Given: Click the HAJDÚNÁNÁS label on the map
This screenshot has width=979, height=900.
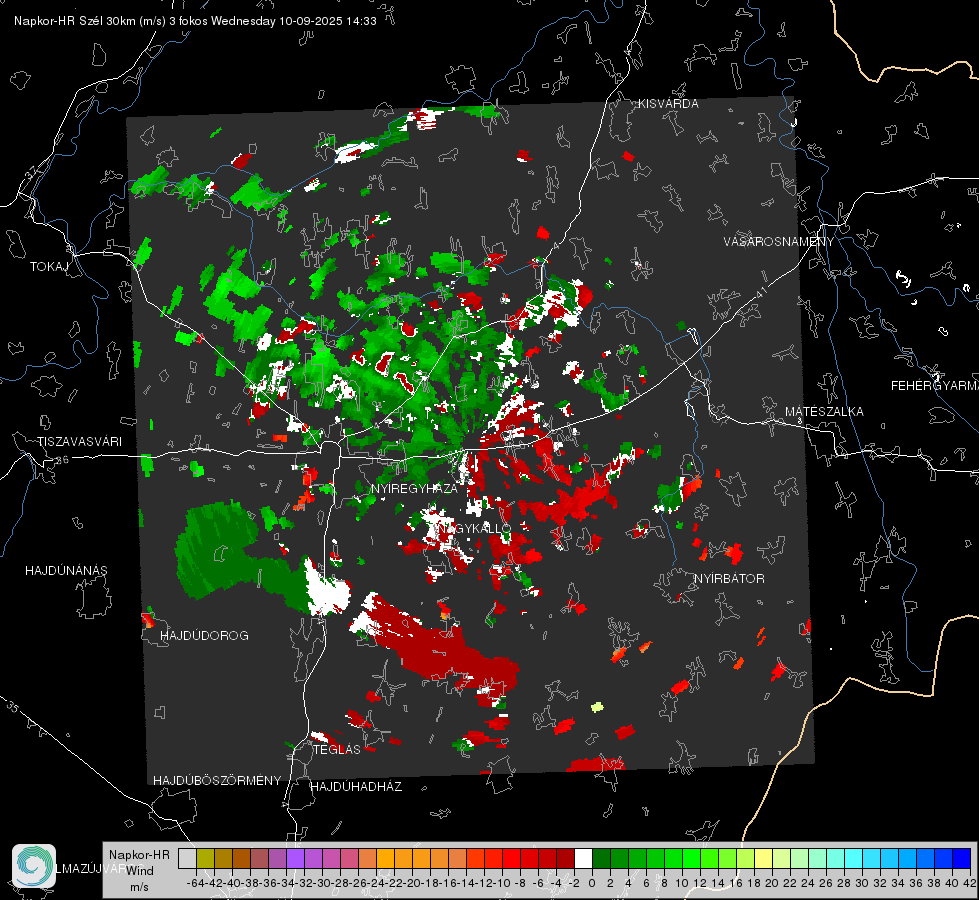Looking at the screenshot, I should point(66,570).
